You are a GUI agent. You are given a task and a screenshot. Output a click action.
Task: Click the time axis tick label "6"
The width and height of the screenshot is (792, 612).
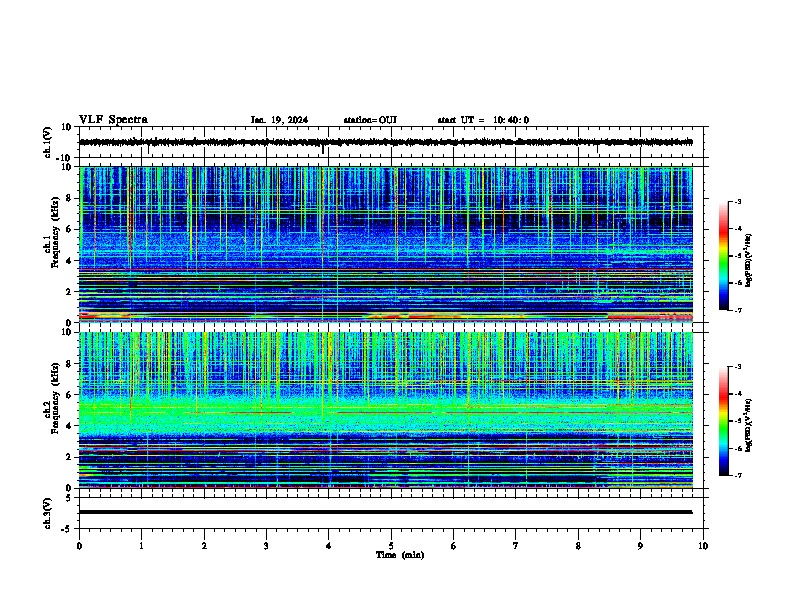(454, 546)
